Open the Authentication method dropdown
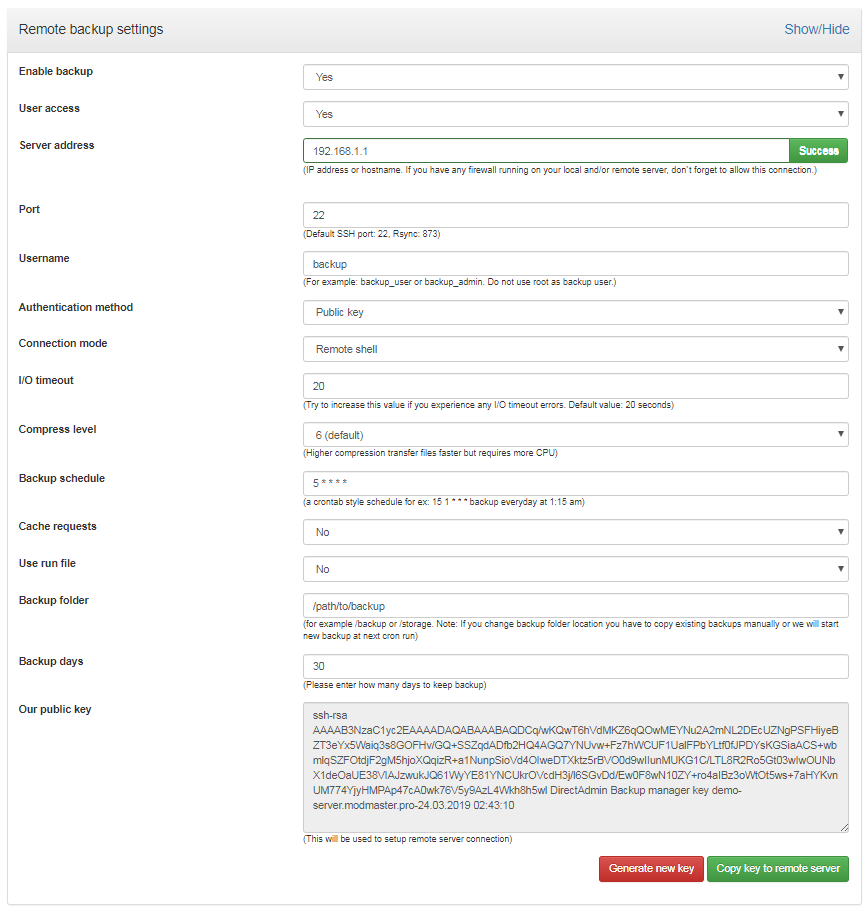This screenshot has height=910, width=867. pos(575,313)
